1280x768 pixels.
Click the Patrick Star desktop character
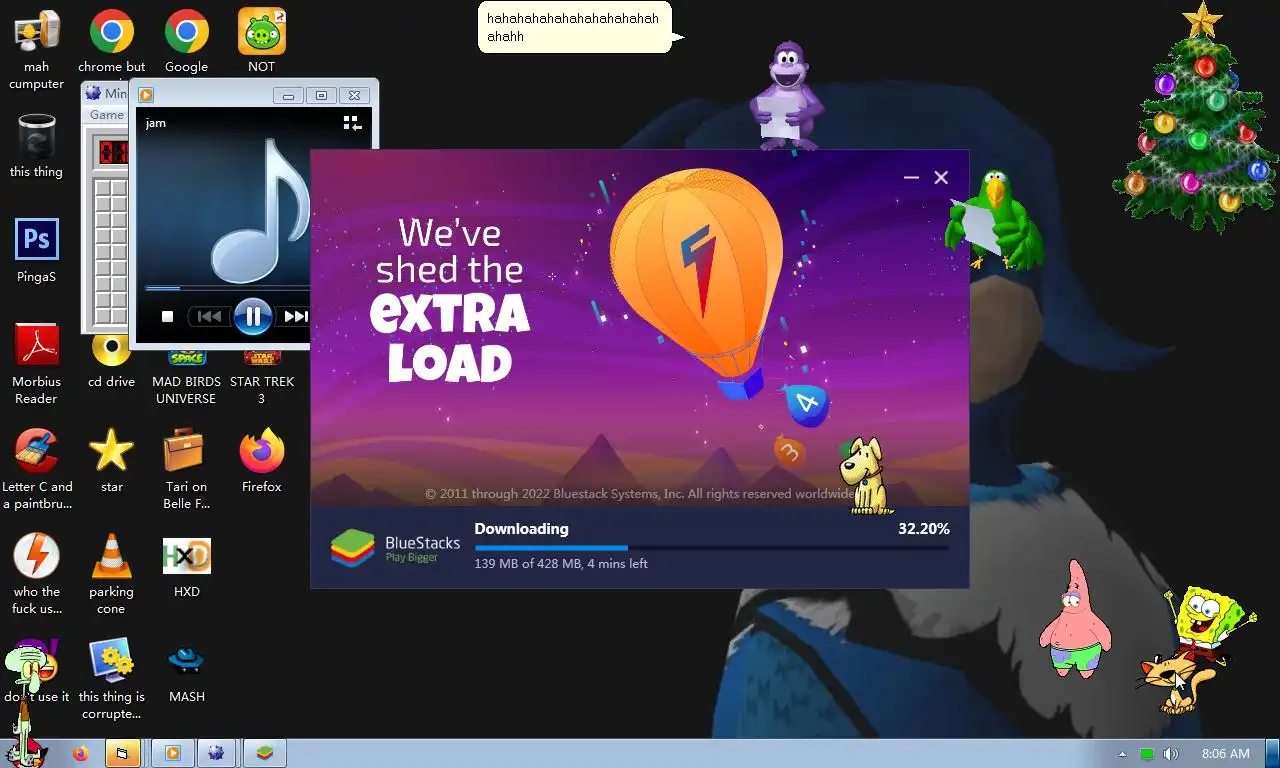click(x=1075, y=619)
